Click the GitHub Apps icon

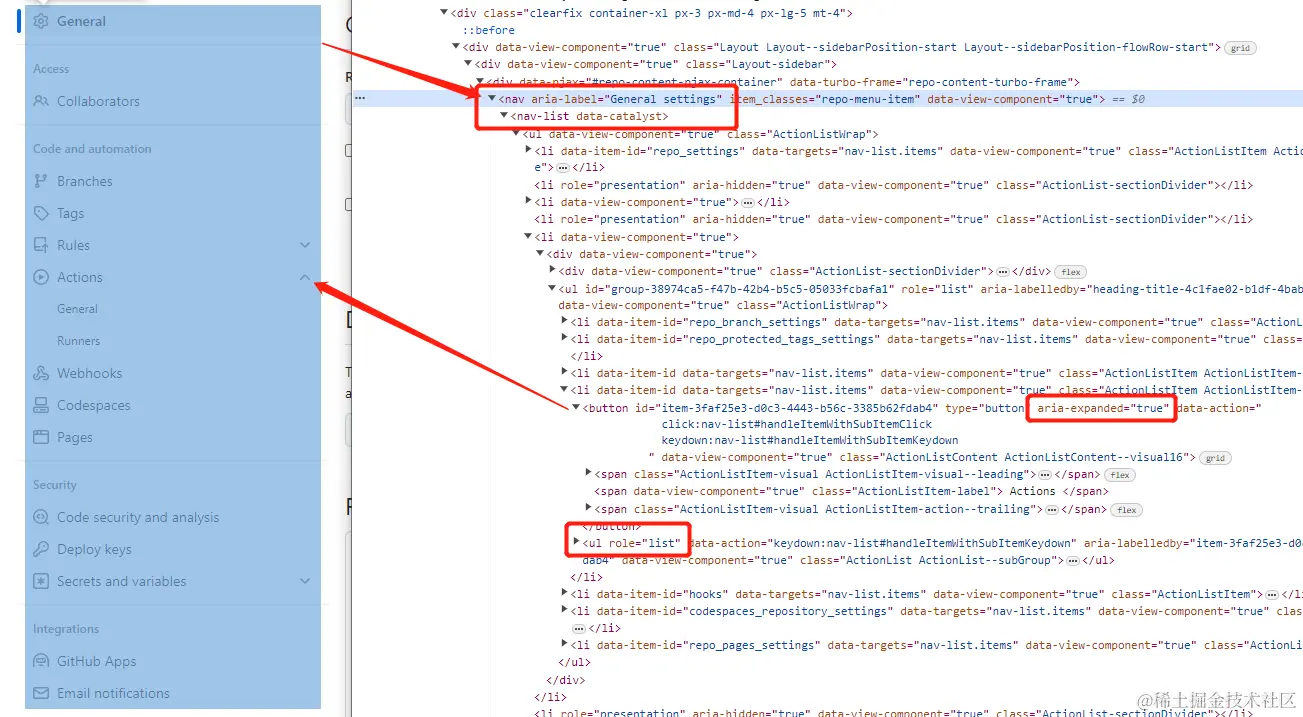[x=41, y=661]
